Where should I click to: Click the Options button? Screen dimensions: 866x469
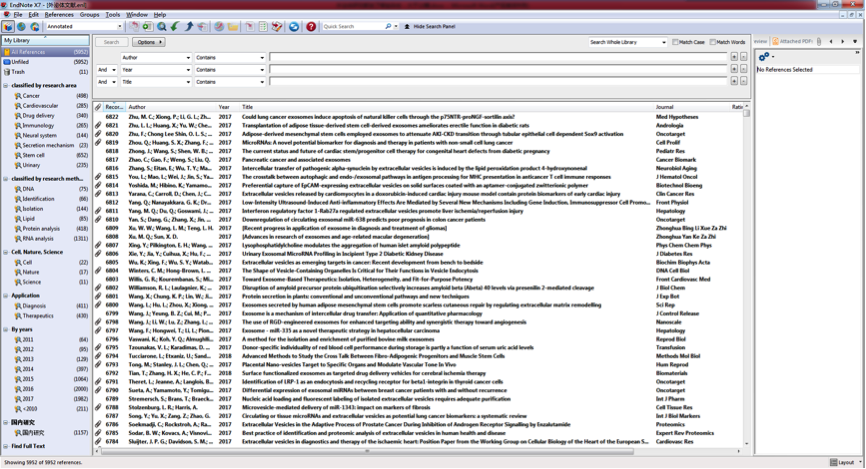click(x=149, y=42)
